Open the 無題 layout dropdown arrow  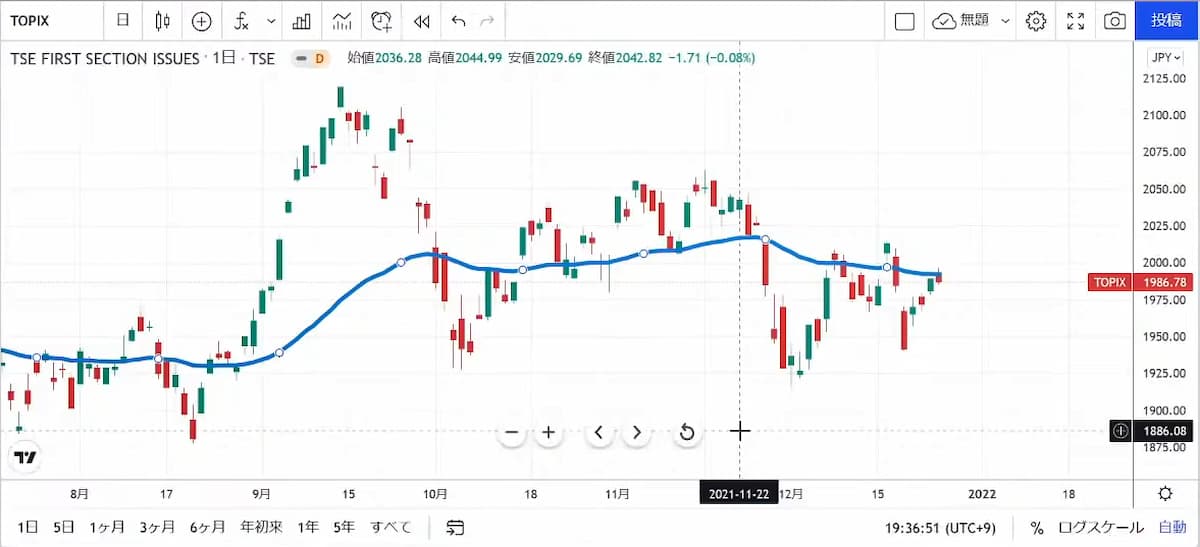click(x=1005, y=20)
